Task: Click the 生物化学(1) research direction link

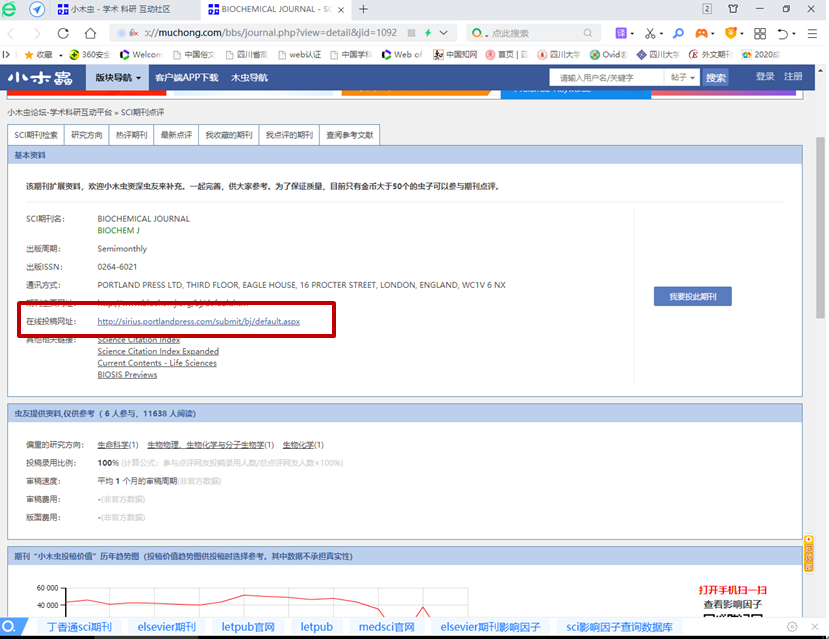Action: coord(303,445)
